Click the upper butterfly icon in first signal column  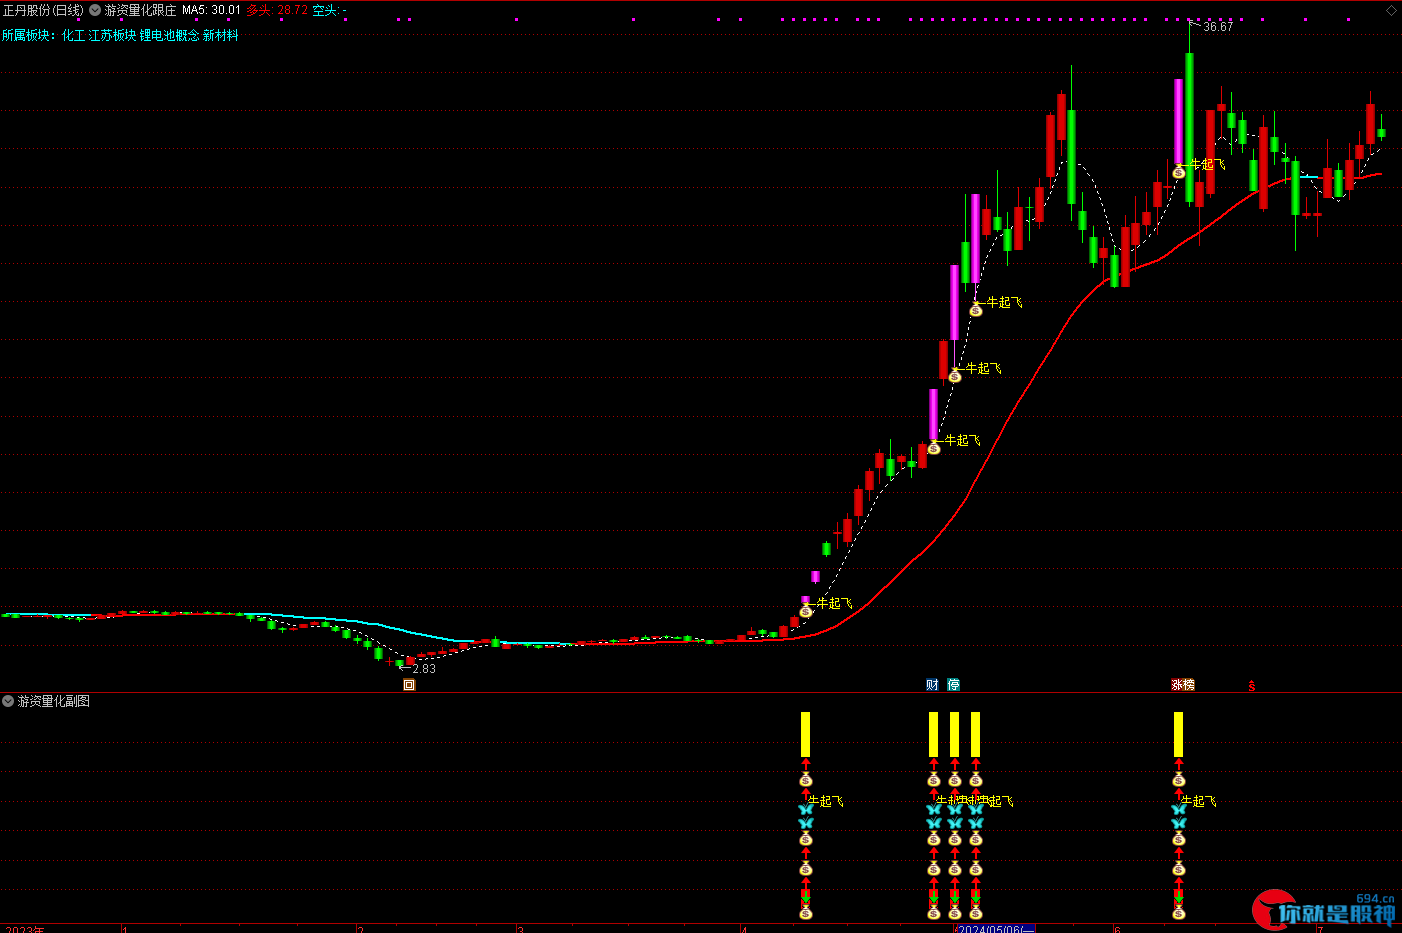pyautogui.click(x=806, y=809)
